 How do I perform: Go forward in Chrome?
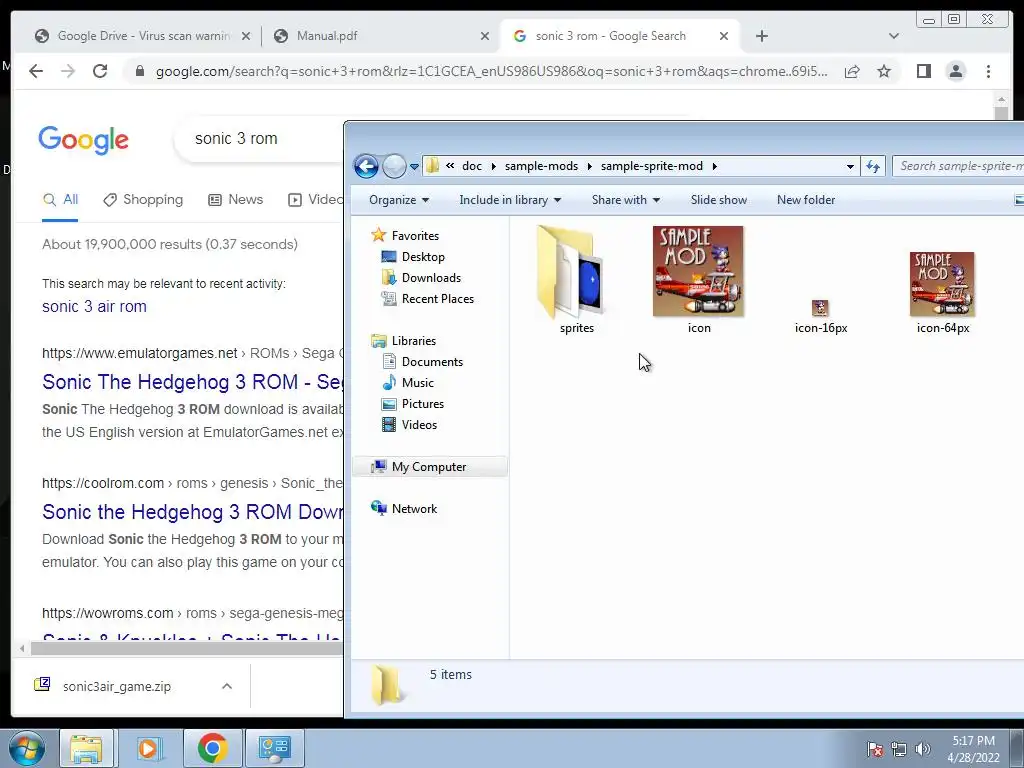(x=68, y=71)
